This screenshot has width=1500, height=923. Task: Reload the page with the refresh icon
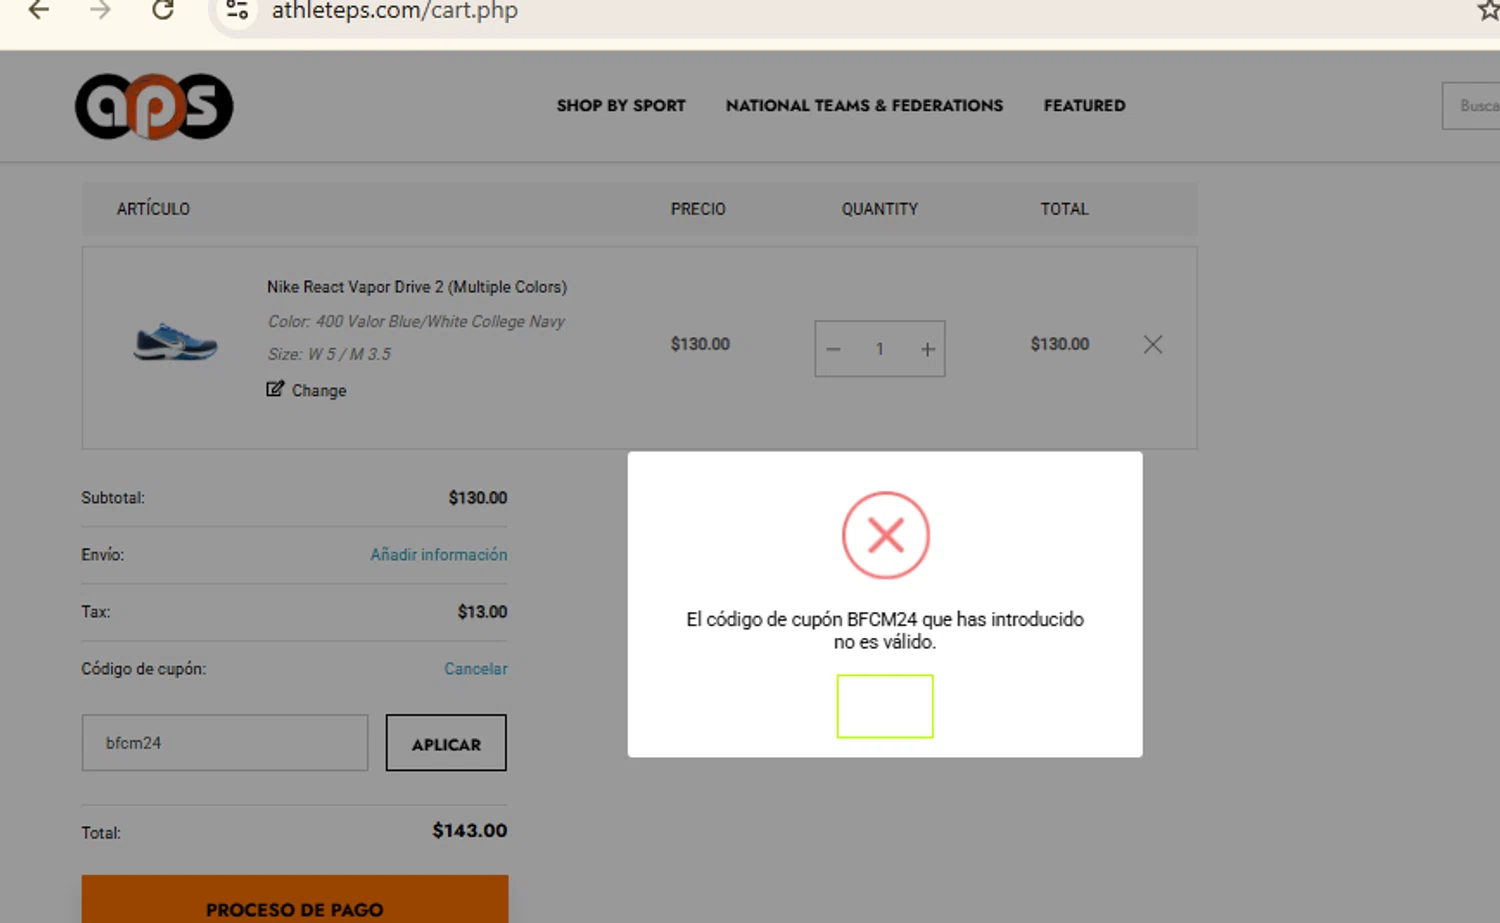(x=163, y=11)
